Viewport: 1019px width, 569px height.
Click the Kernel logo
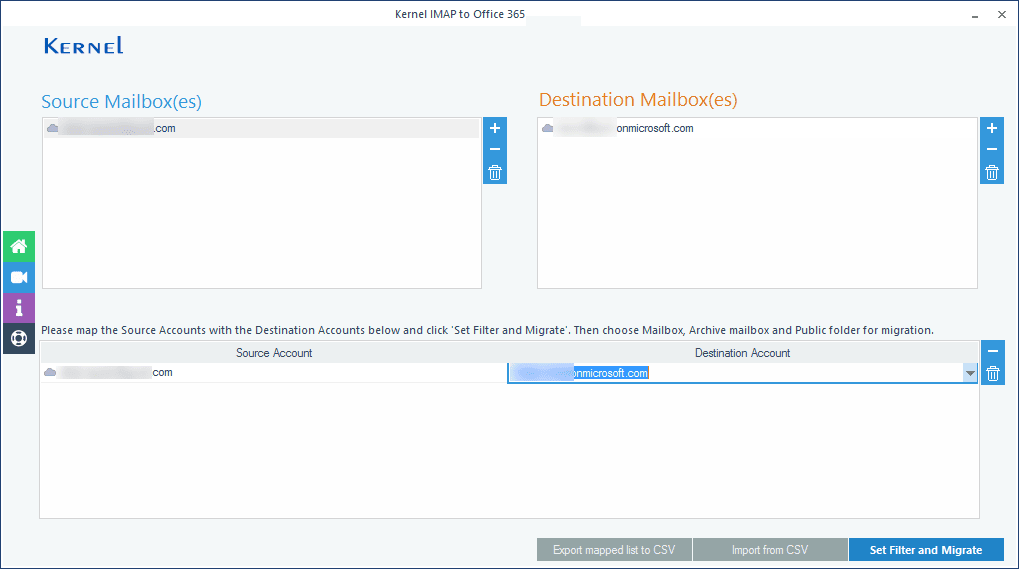(x=84, y=45)
